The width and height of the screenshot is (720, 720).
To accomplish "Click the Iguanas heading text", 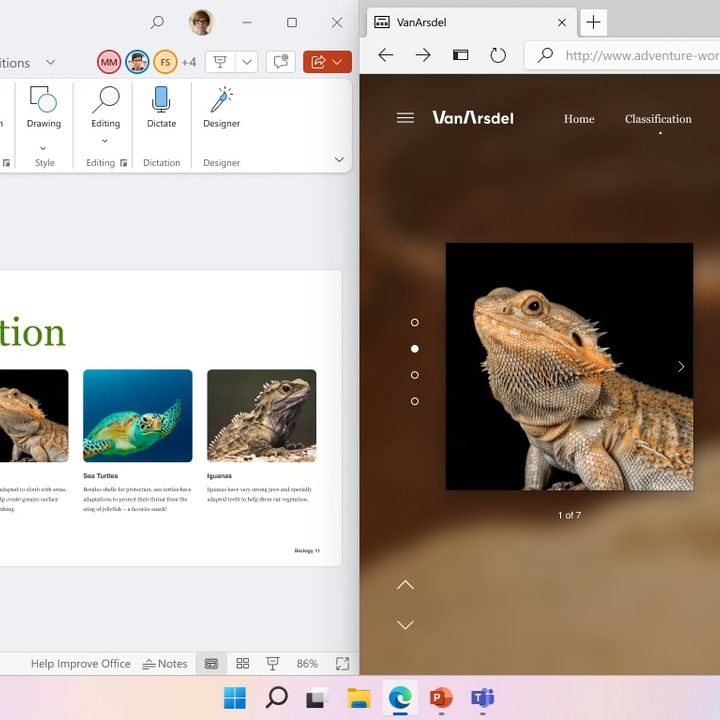I will [219, 476].
